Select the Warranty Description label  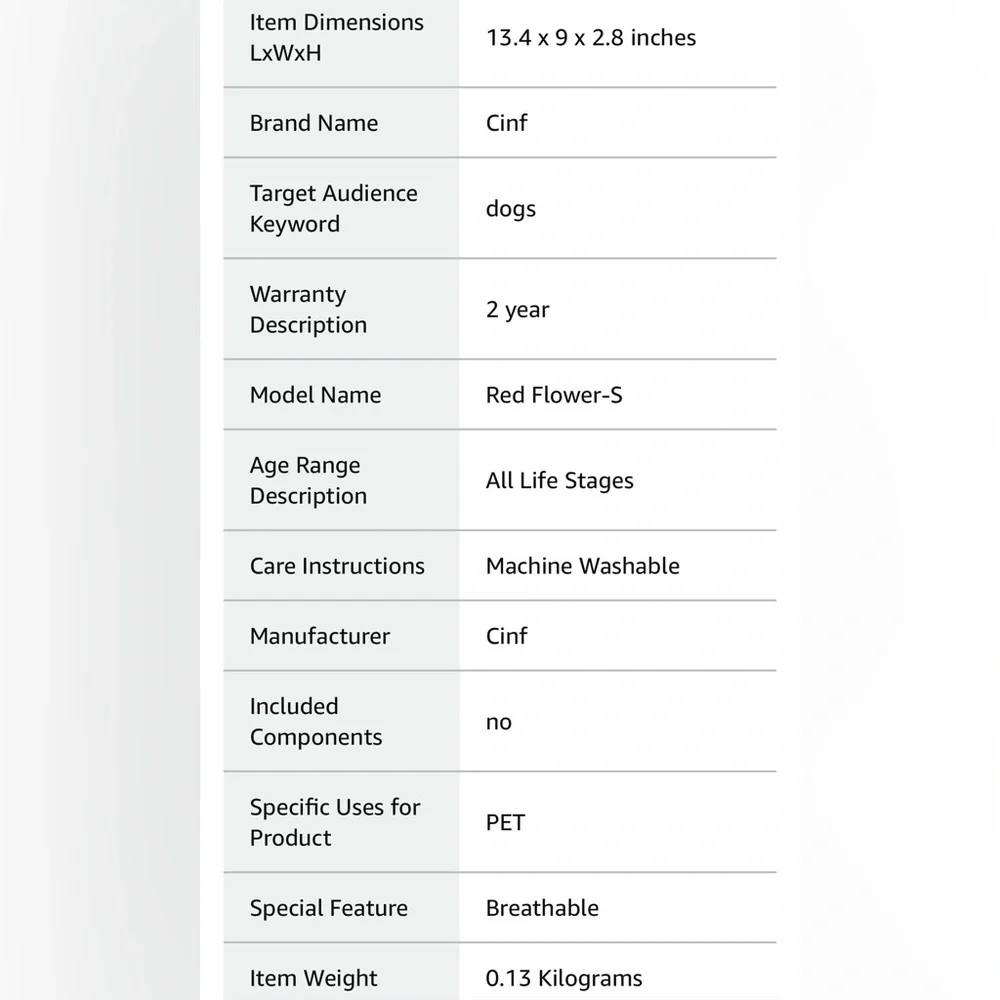[308, 309]
